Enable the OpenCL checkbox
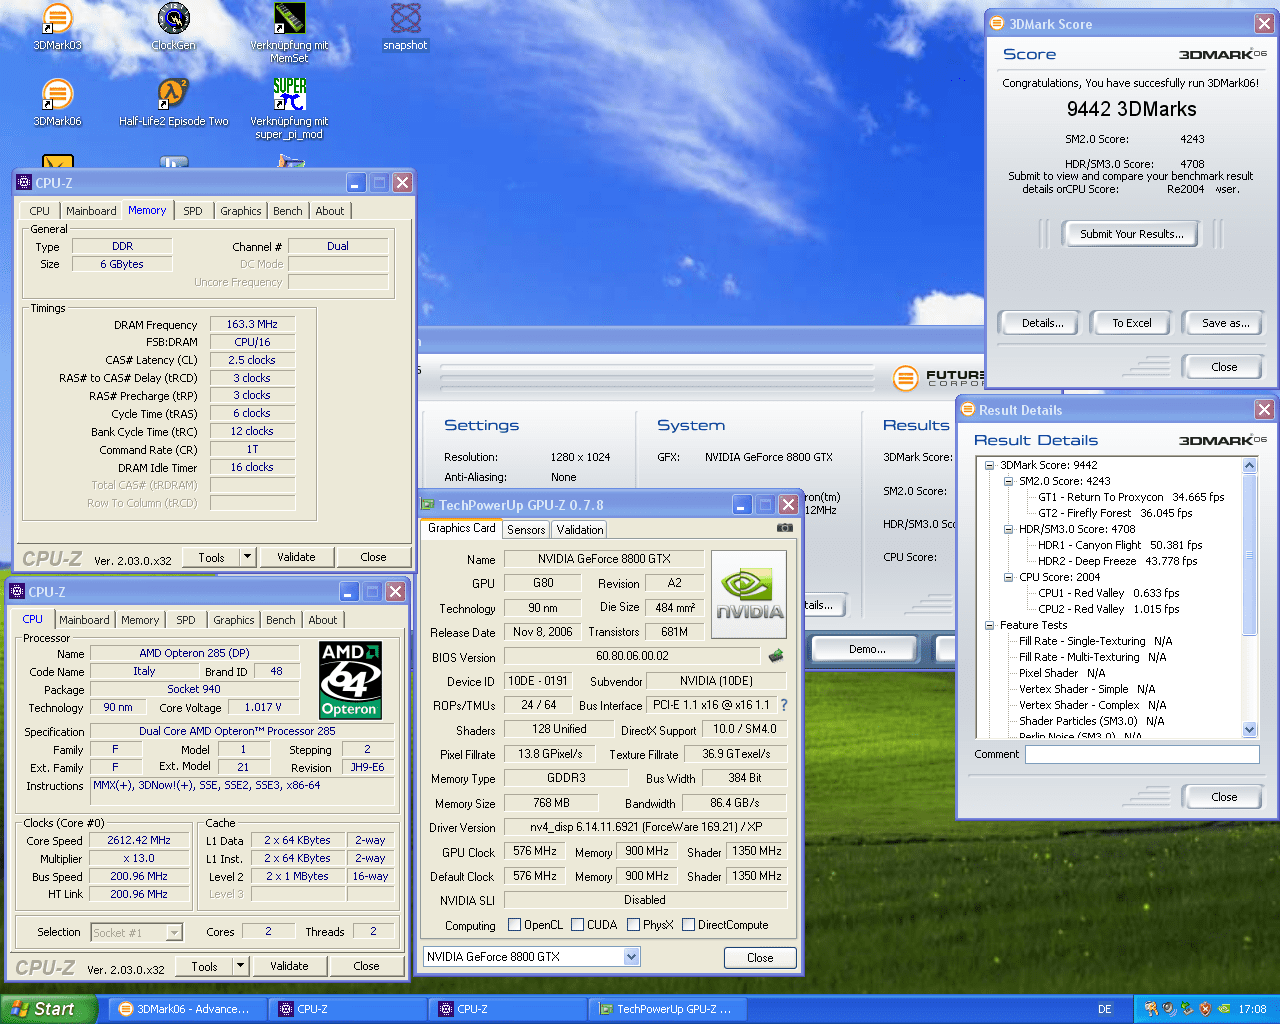The image size is (1280, 1024). click(x=515, y=925)
